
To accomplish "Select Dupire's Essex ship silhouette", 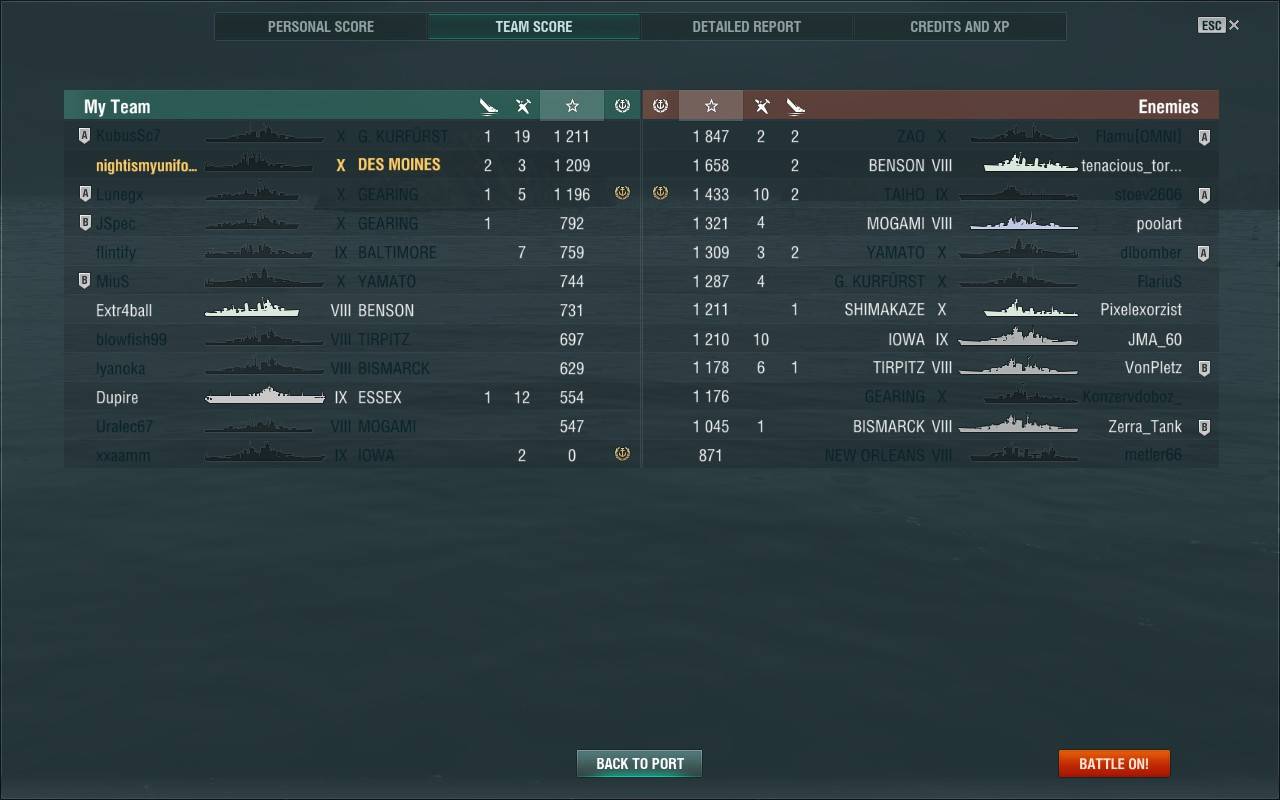I will coord(265,397).
